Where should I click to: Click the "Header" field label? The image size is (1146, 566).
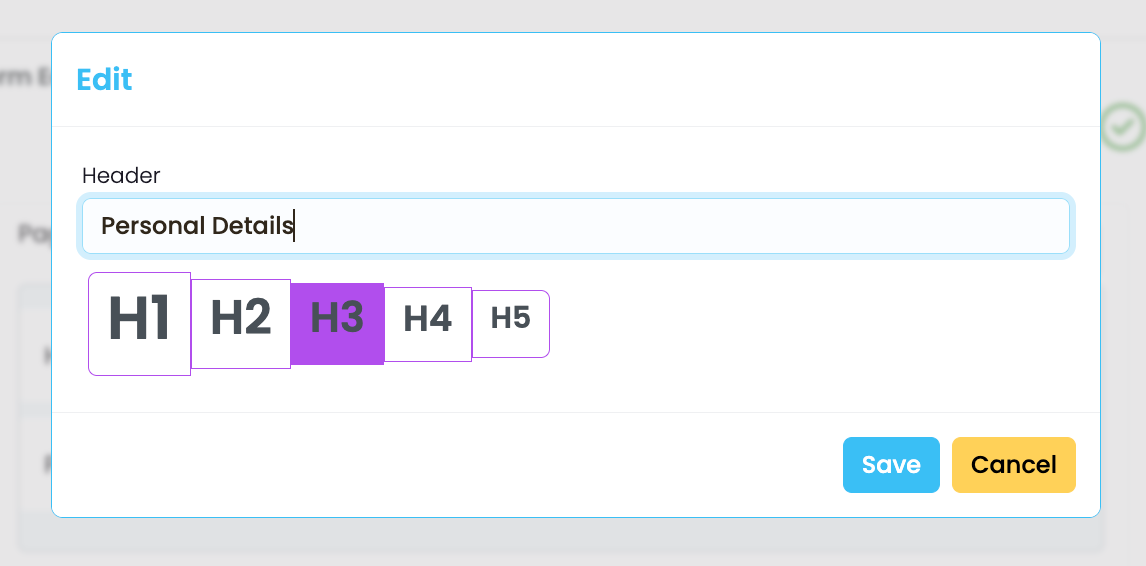coord(121,176)
